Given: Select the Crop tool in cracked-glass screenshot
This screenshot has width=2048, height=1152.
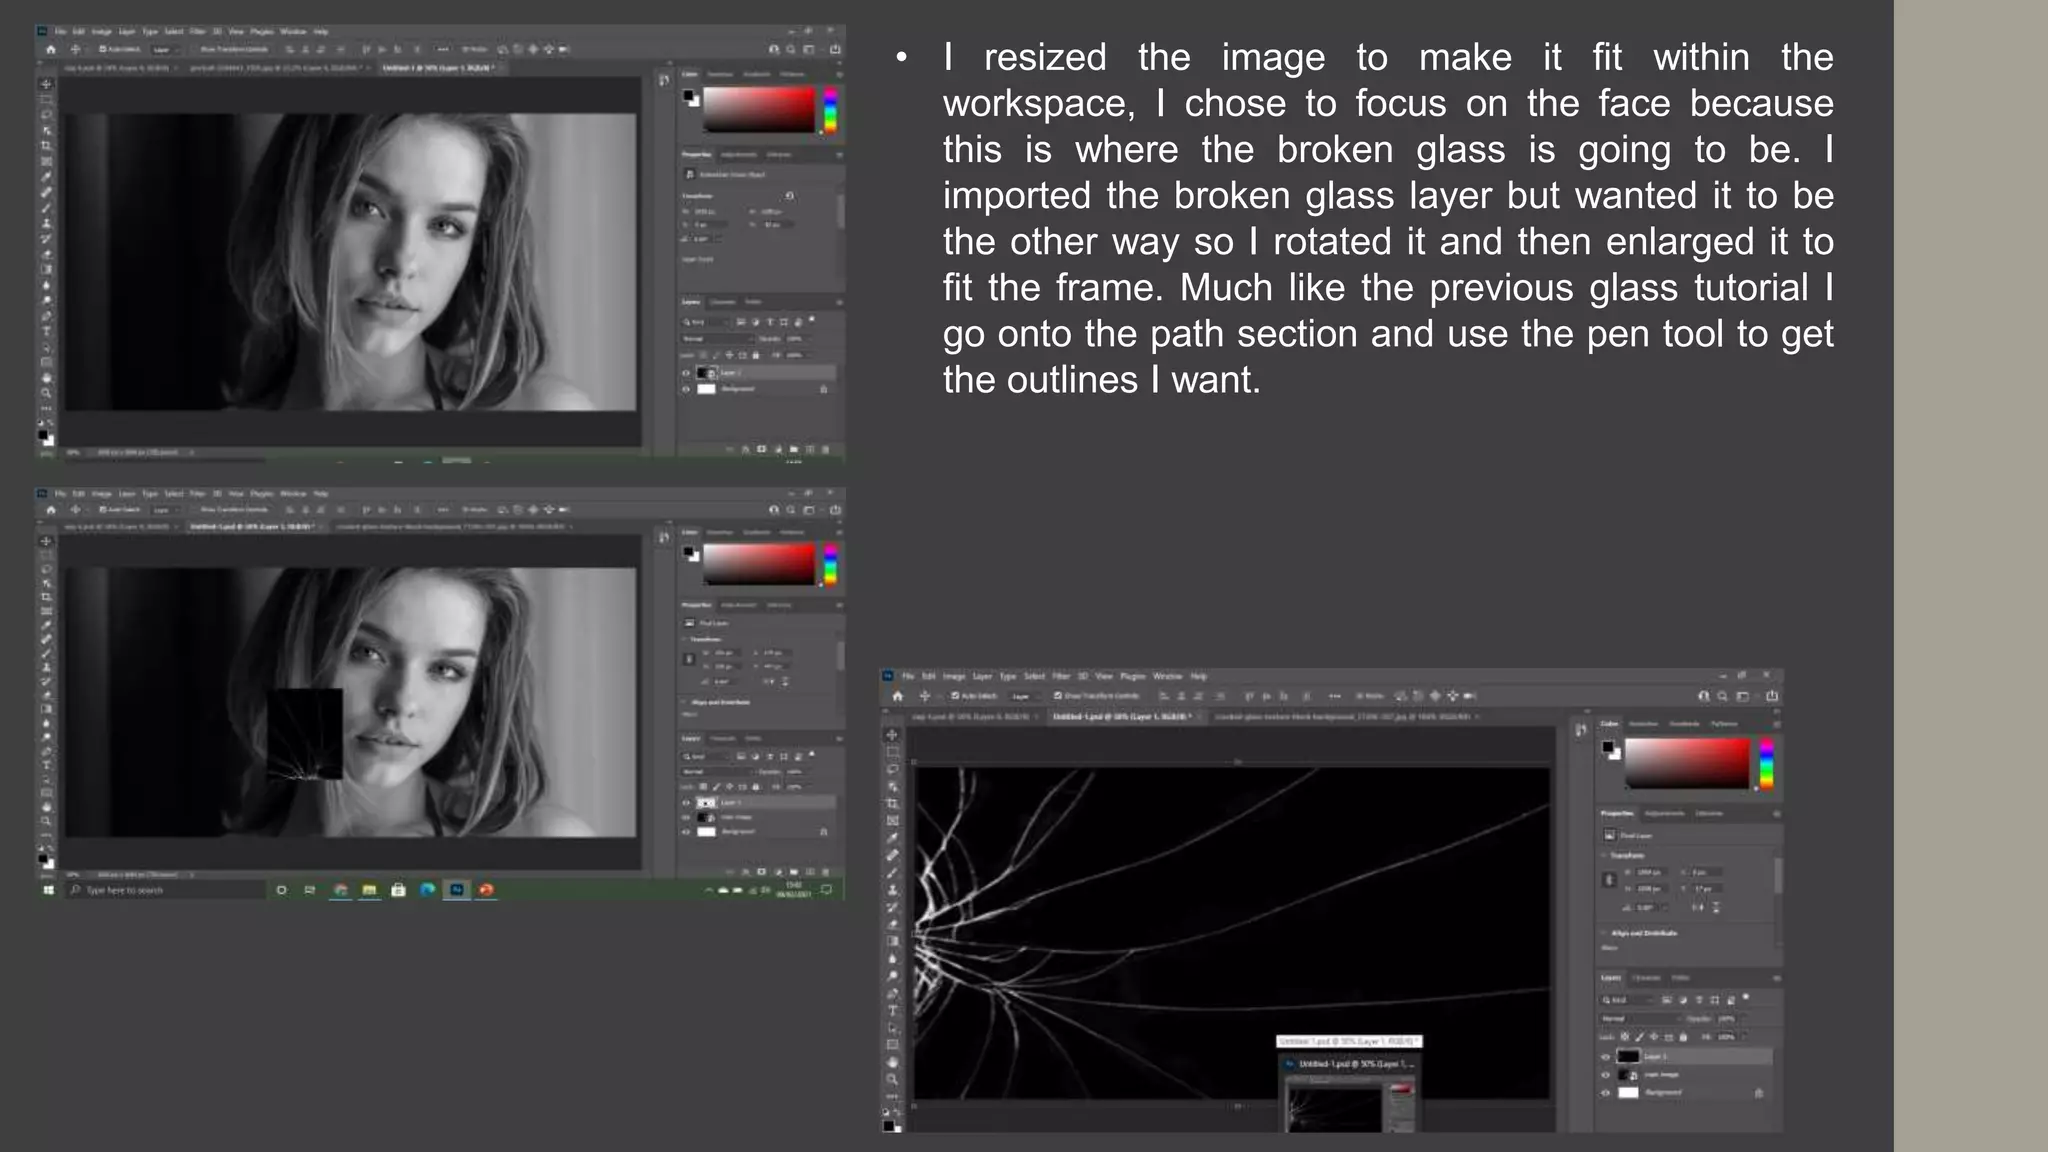Looking at the screenshot, I should click(x=892, y=803).
